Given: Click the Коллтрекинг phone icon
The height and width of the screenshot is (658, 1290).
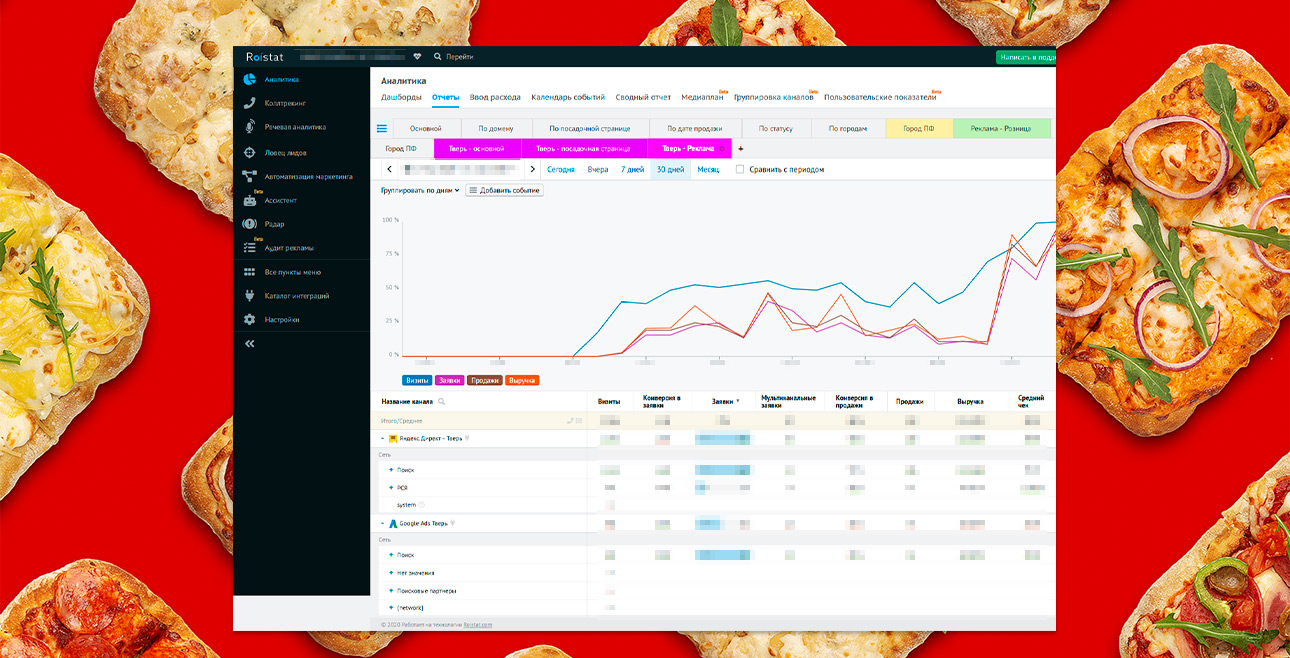Looking at the screenshot, I should tap(250, 103).
